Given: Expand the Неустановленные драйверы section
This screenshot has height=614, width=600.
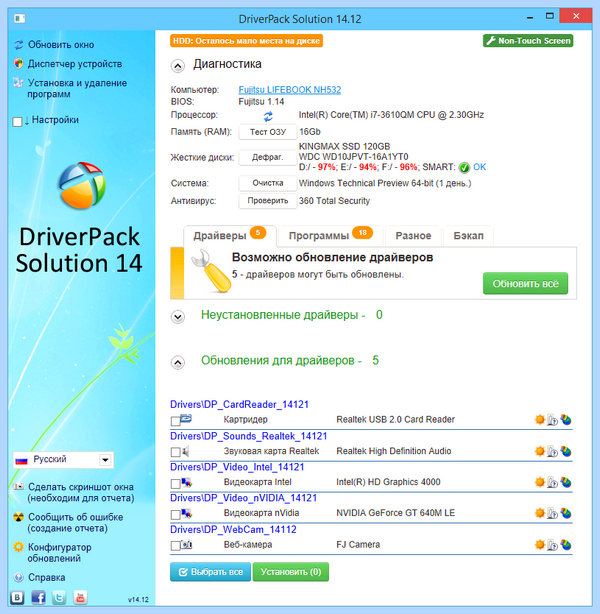Looking at the screenshot, I should pyautogui.click(x=178, y=317).
